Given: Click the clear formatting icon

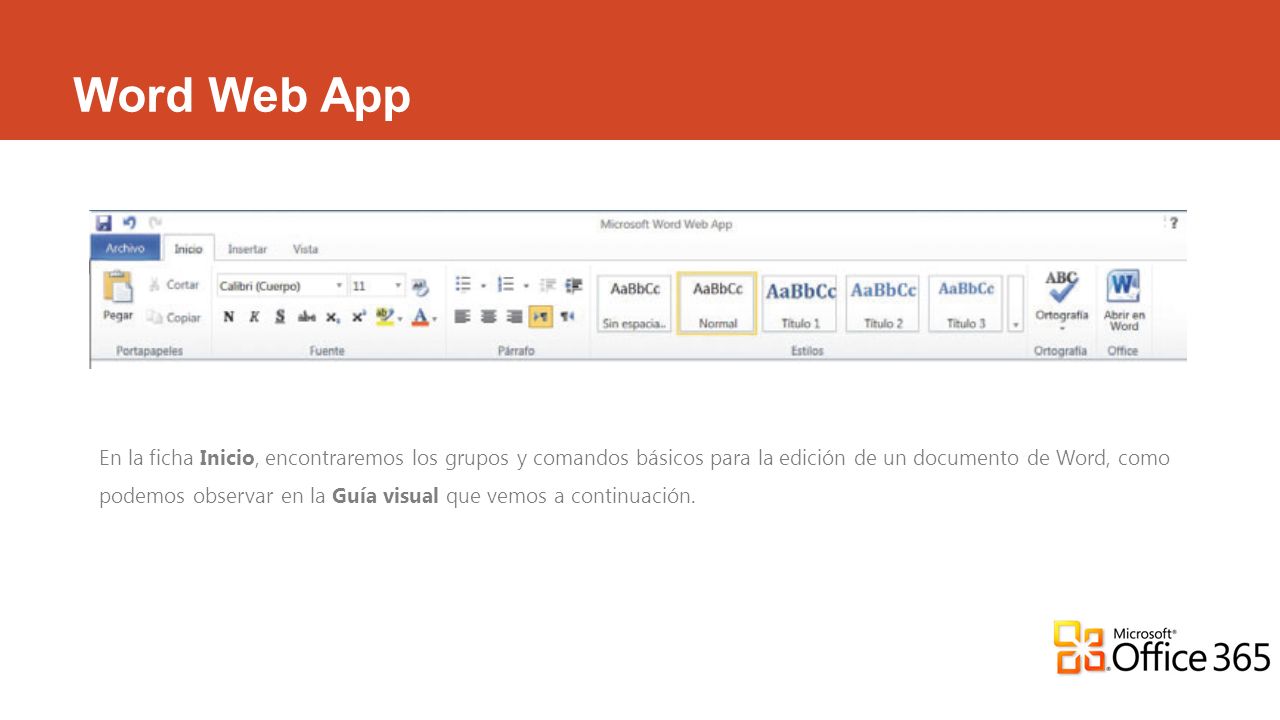Looking at the screenshot, I should (421, 286).
